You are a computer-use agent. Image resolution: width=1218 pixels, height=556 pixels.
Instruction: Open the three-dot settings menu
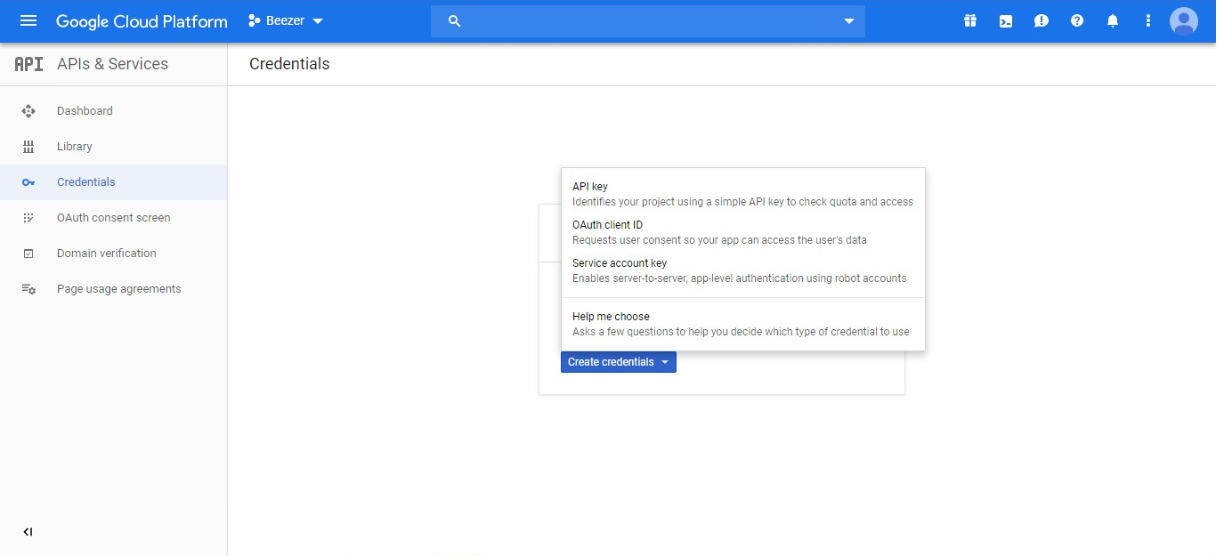pos(1148,21)
